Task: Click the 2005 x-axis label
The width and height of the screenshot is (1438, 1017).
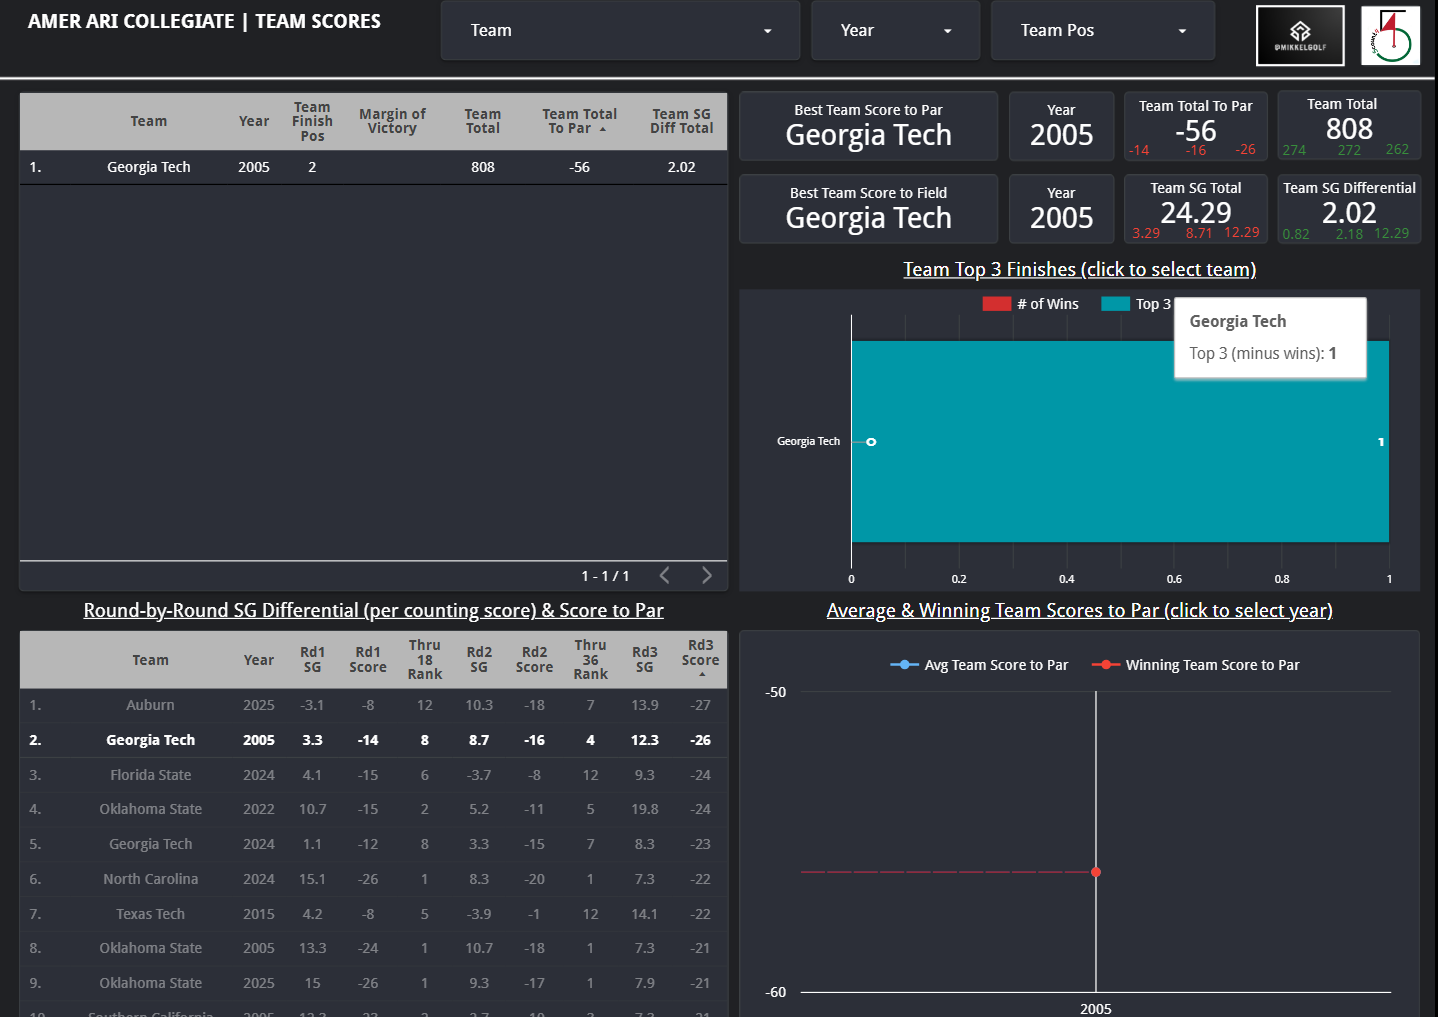Action: point(1096,1008)
